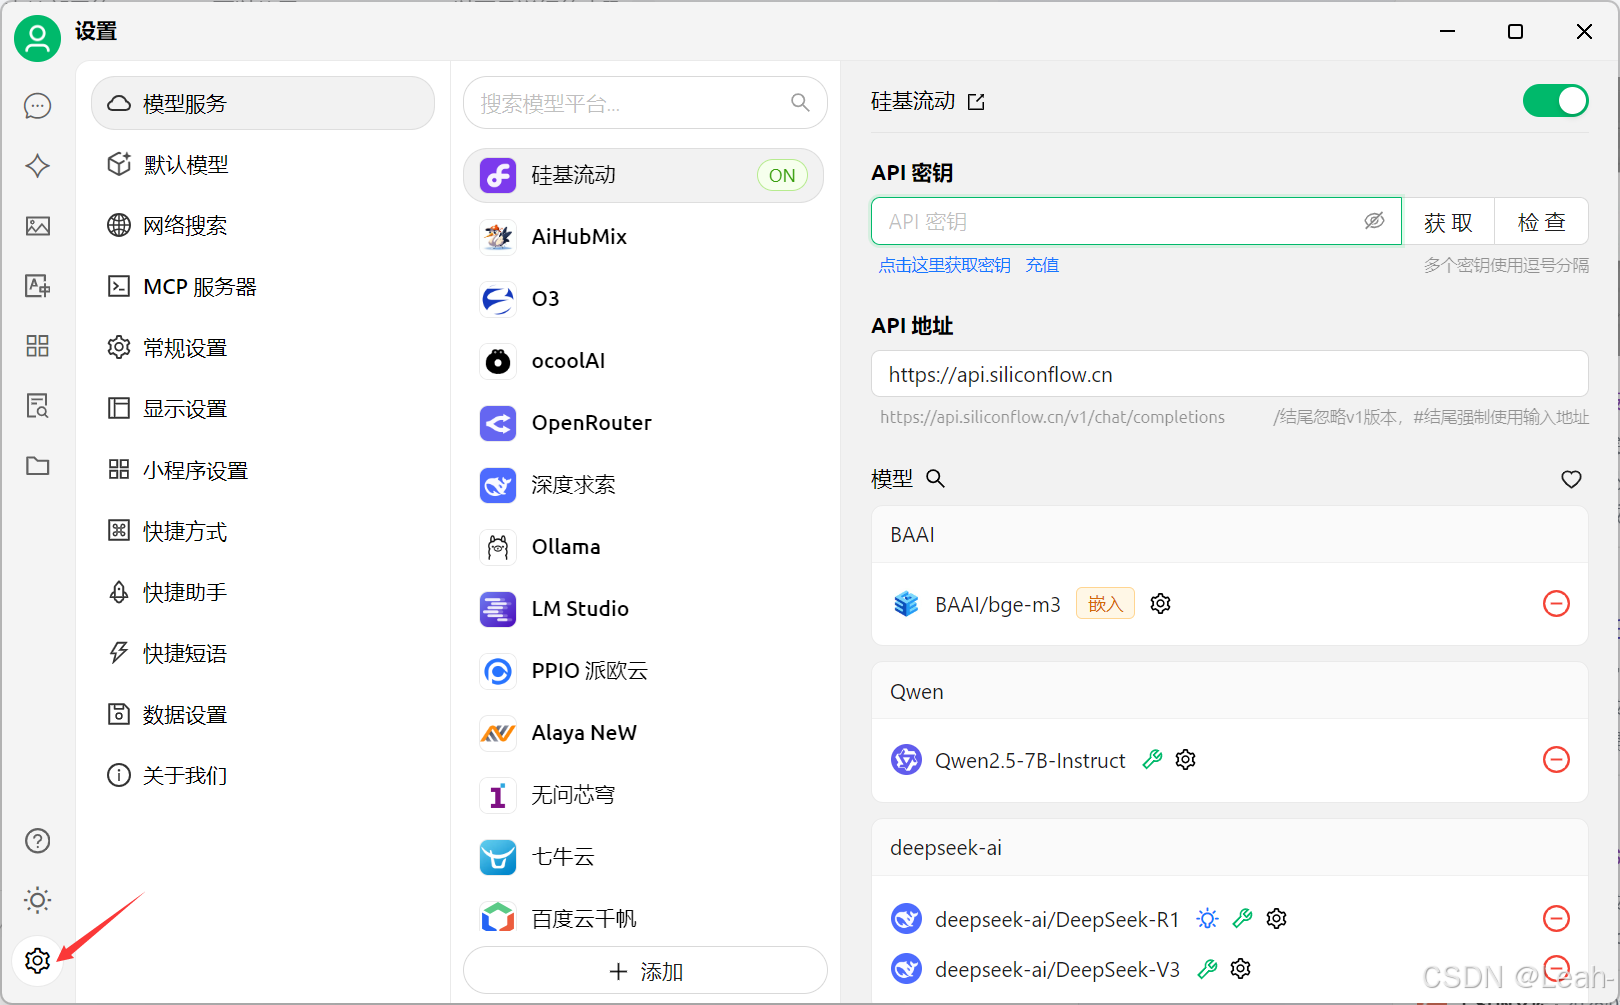
Task: Click the heart icon next to 模型 heading
Action: click(1571, 479)
